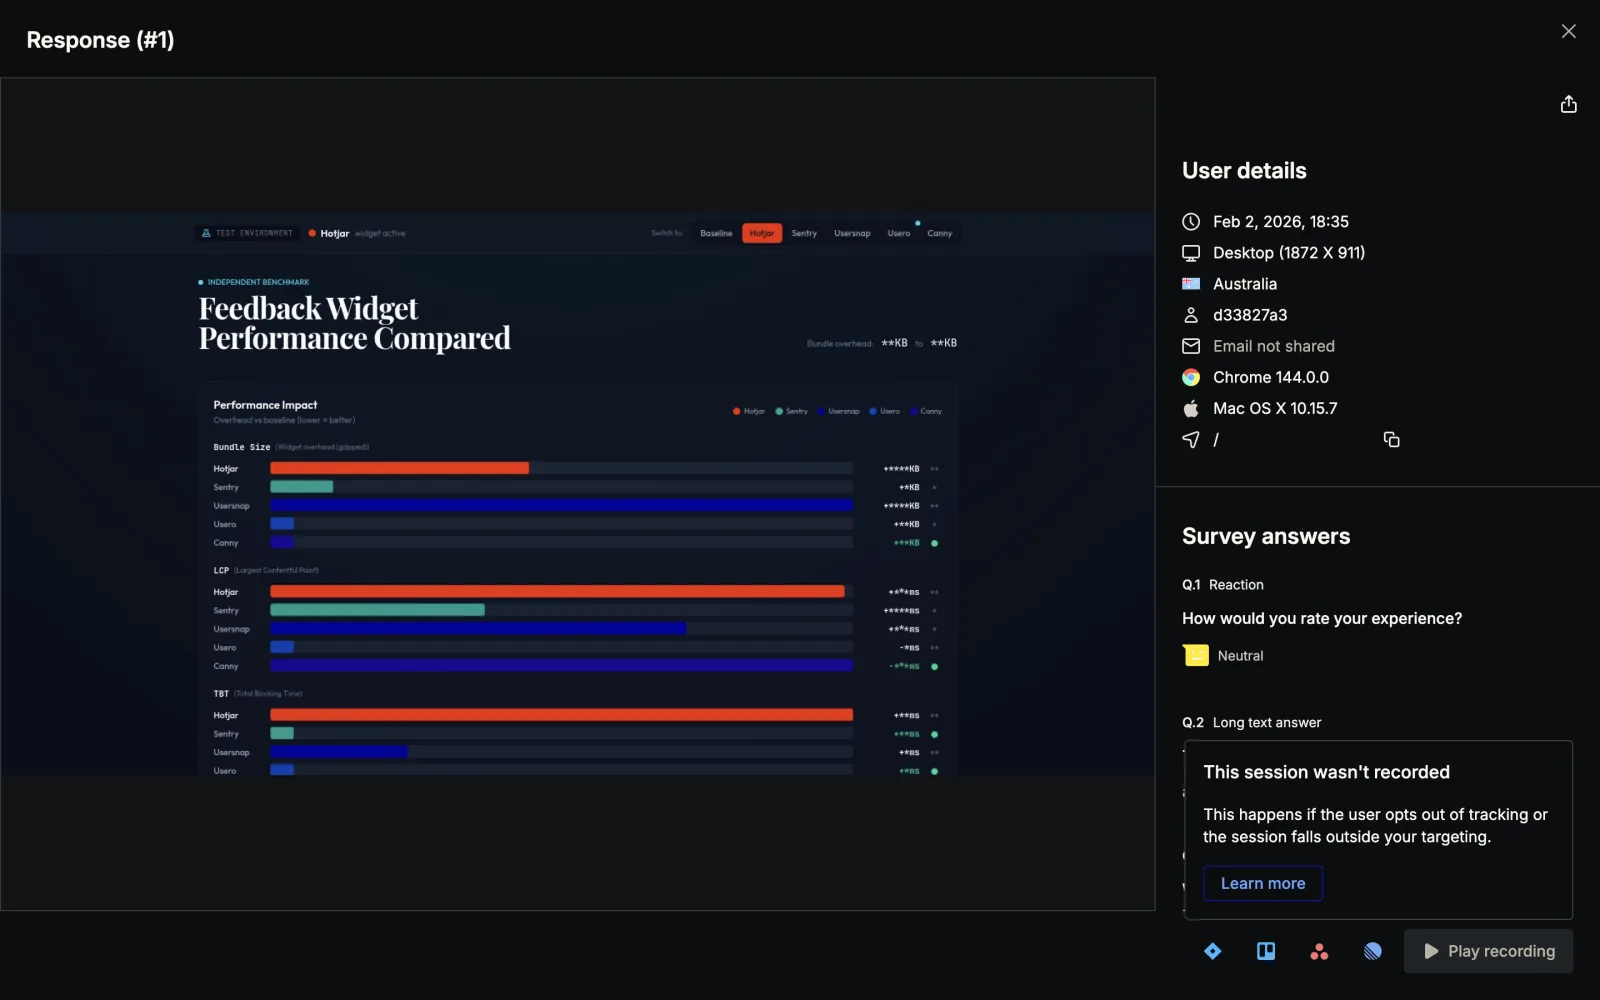Click This session wasn't recorded heading
Viewport: 1600px width, 1000px height.
[x=1326, y=772]
